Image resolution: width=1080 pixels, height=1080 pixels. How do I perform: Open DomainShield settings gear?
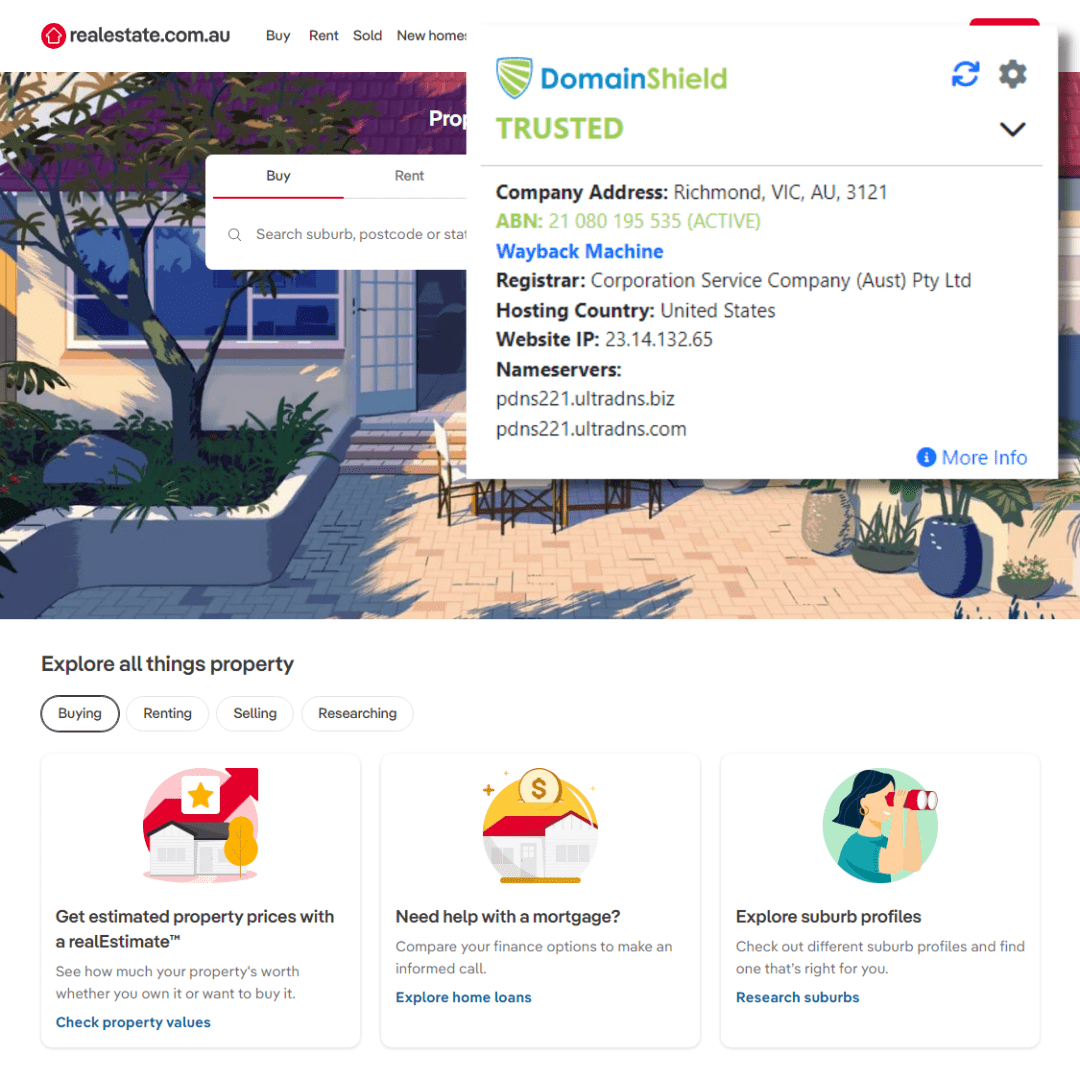pyautogui.click(x=1012, y=74)
